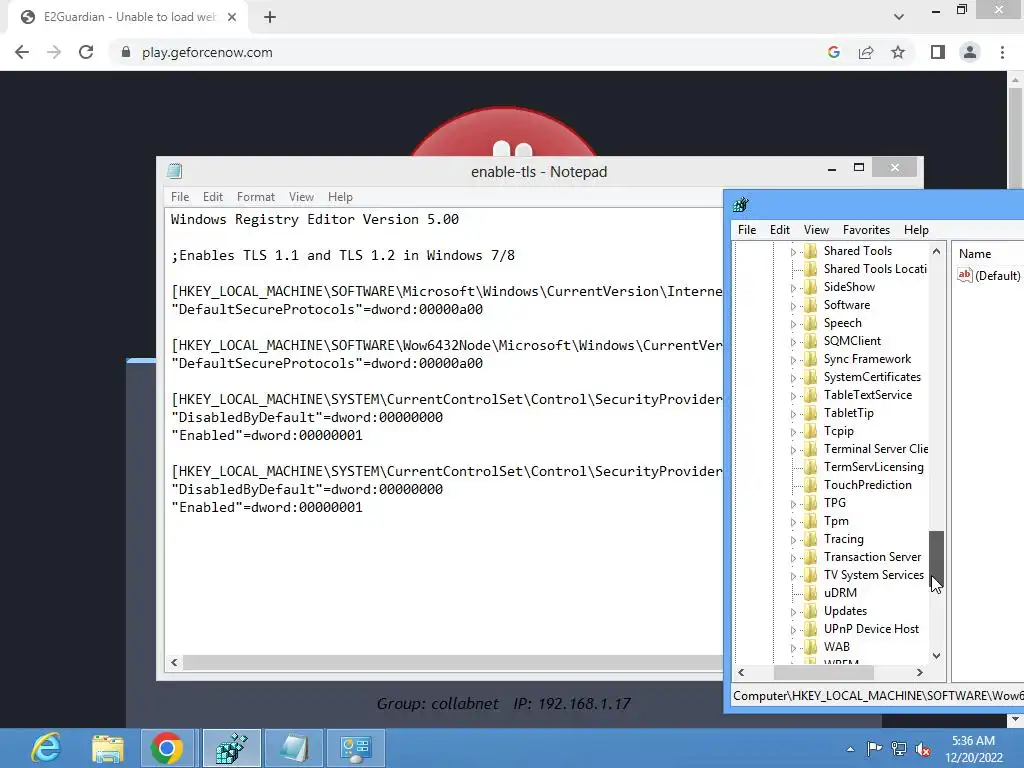Open Notepad File menu
Screen dimensions: 1024x768
click(180, 197)
